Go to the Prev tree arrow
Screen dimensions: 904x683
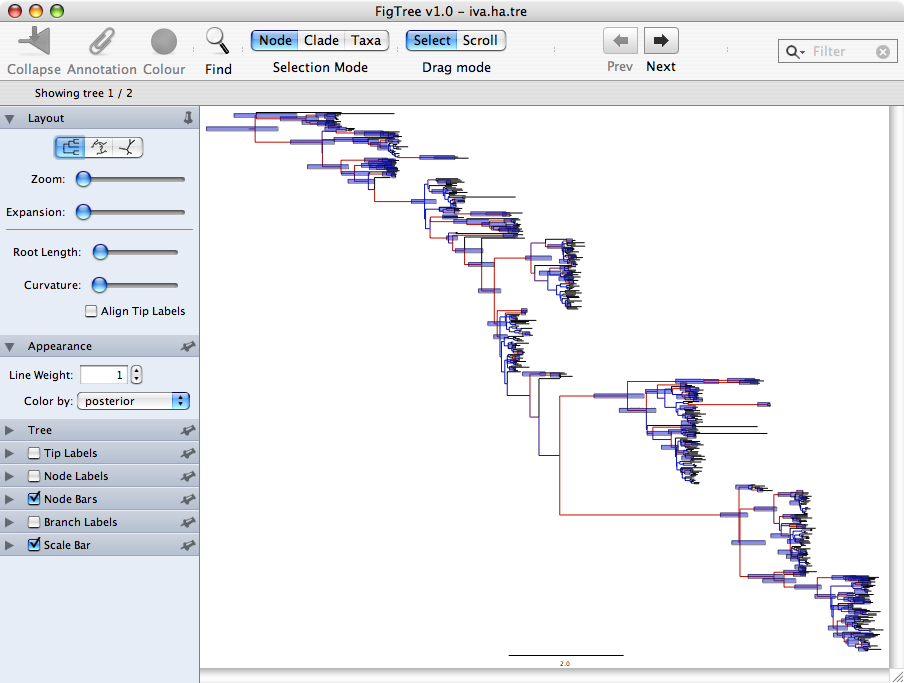pos(620,41)
